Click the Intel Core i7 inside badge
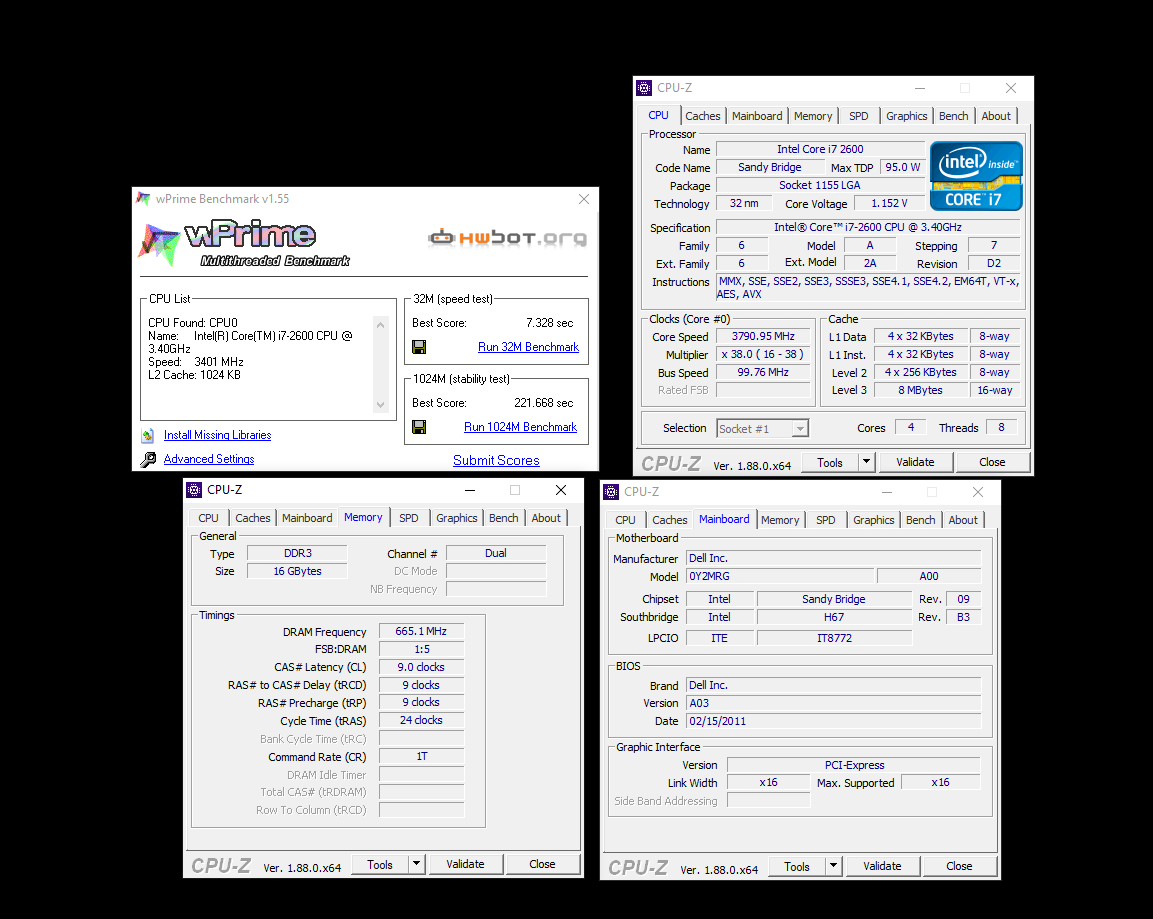Viewport: 1153px width, 919px height. [977, 176]
